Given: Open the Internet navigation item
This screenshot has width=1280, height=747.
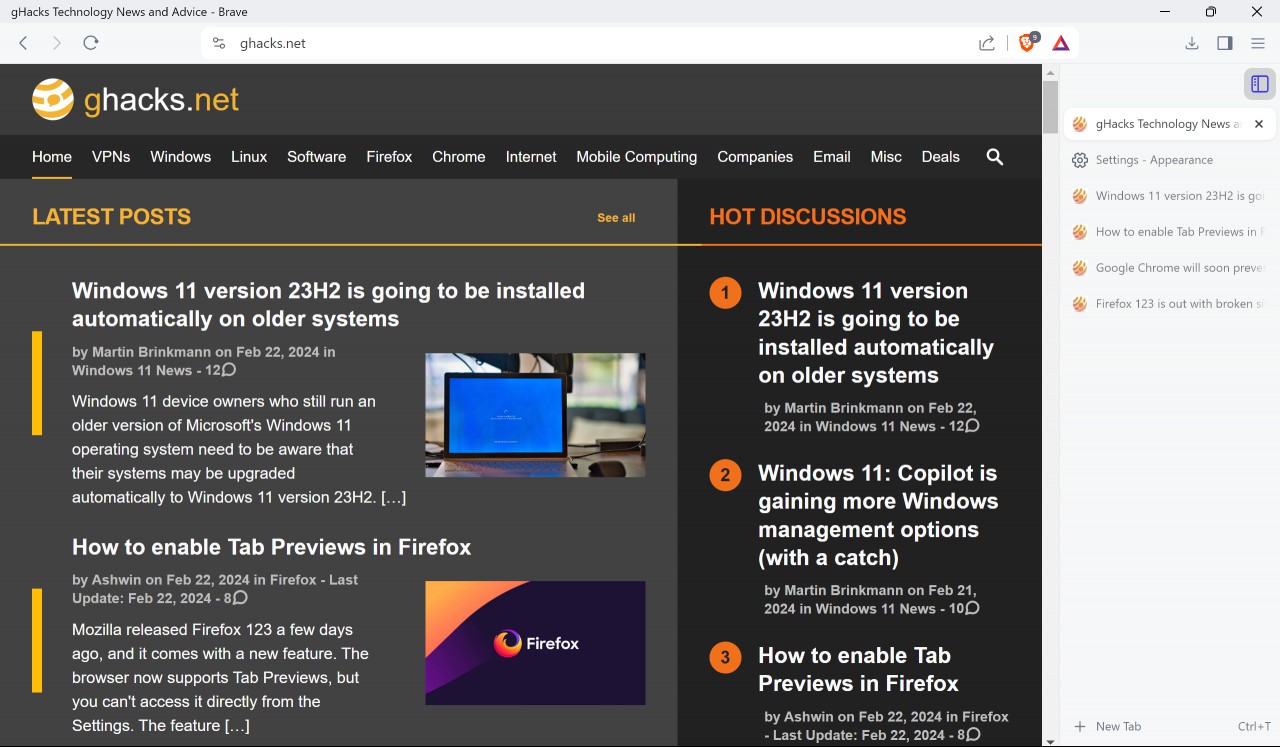Looking at the screenshot, I should 531,157.
